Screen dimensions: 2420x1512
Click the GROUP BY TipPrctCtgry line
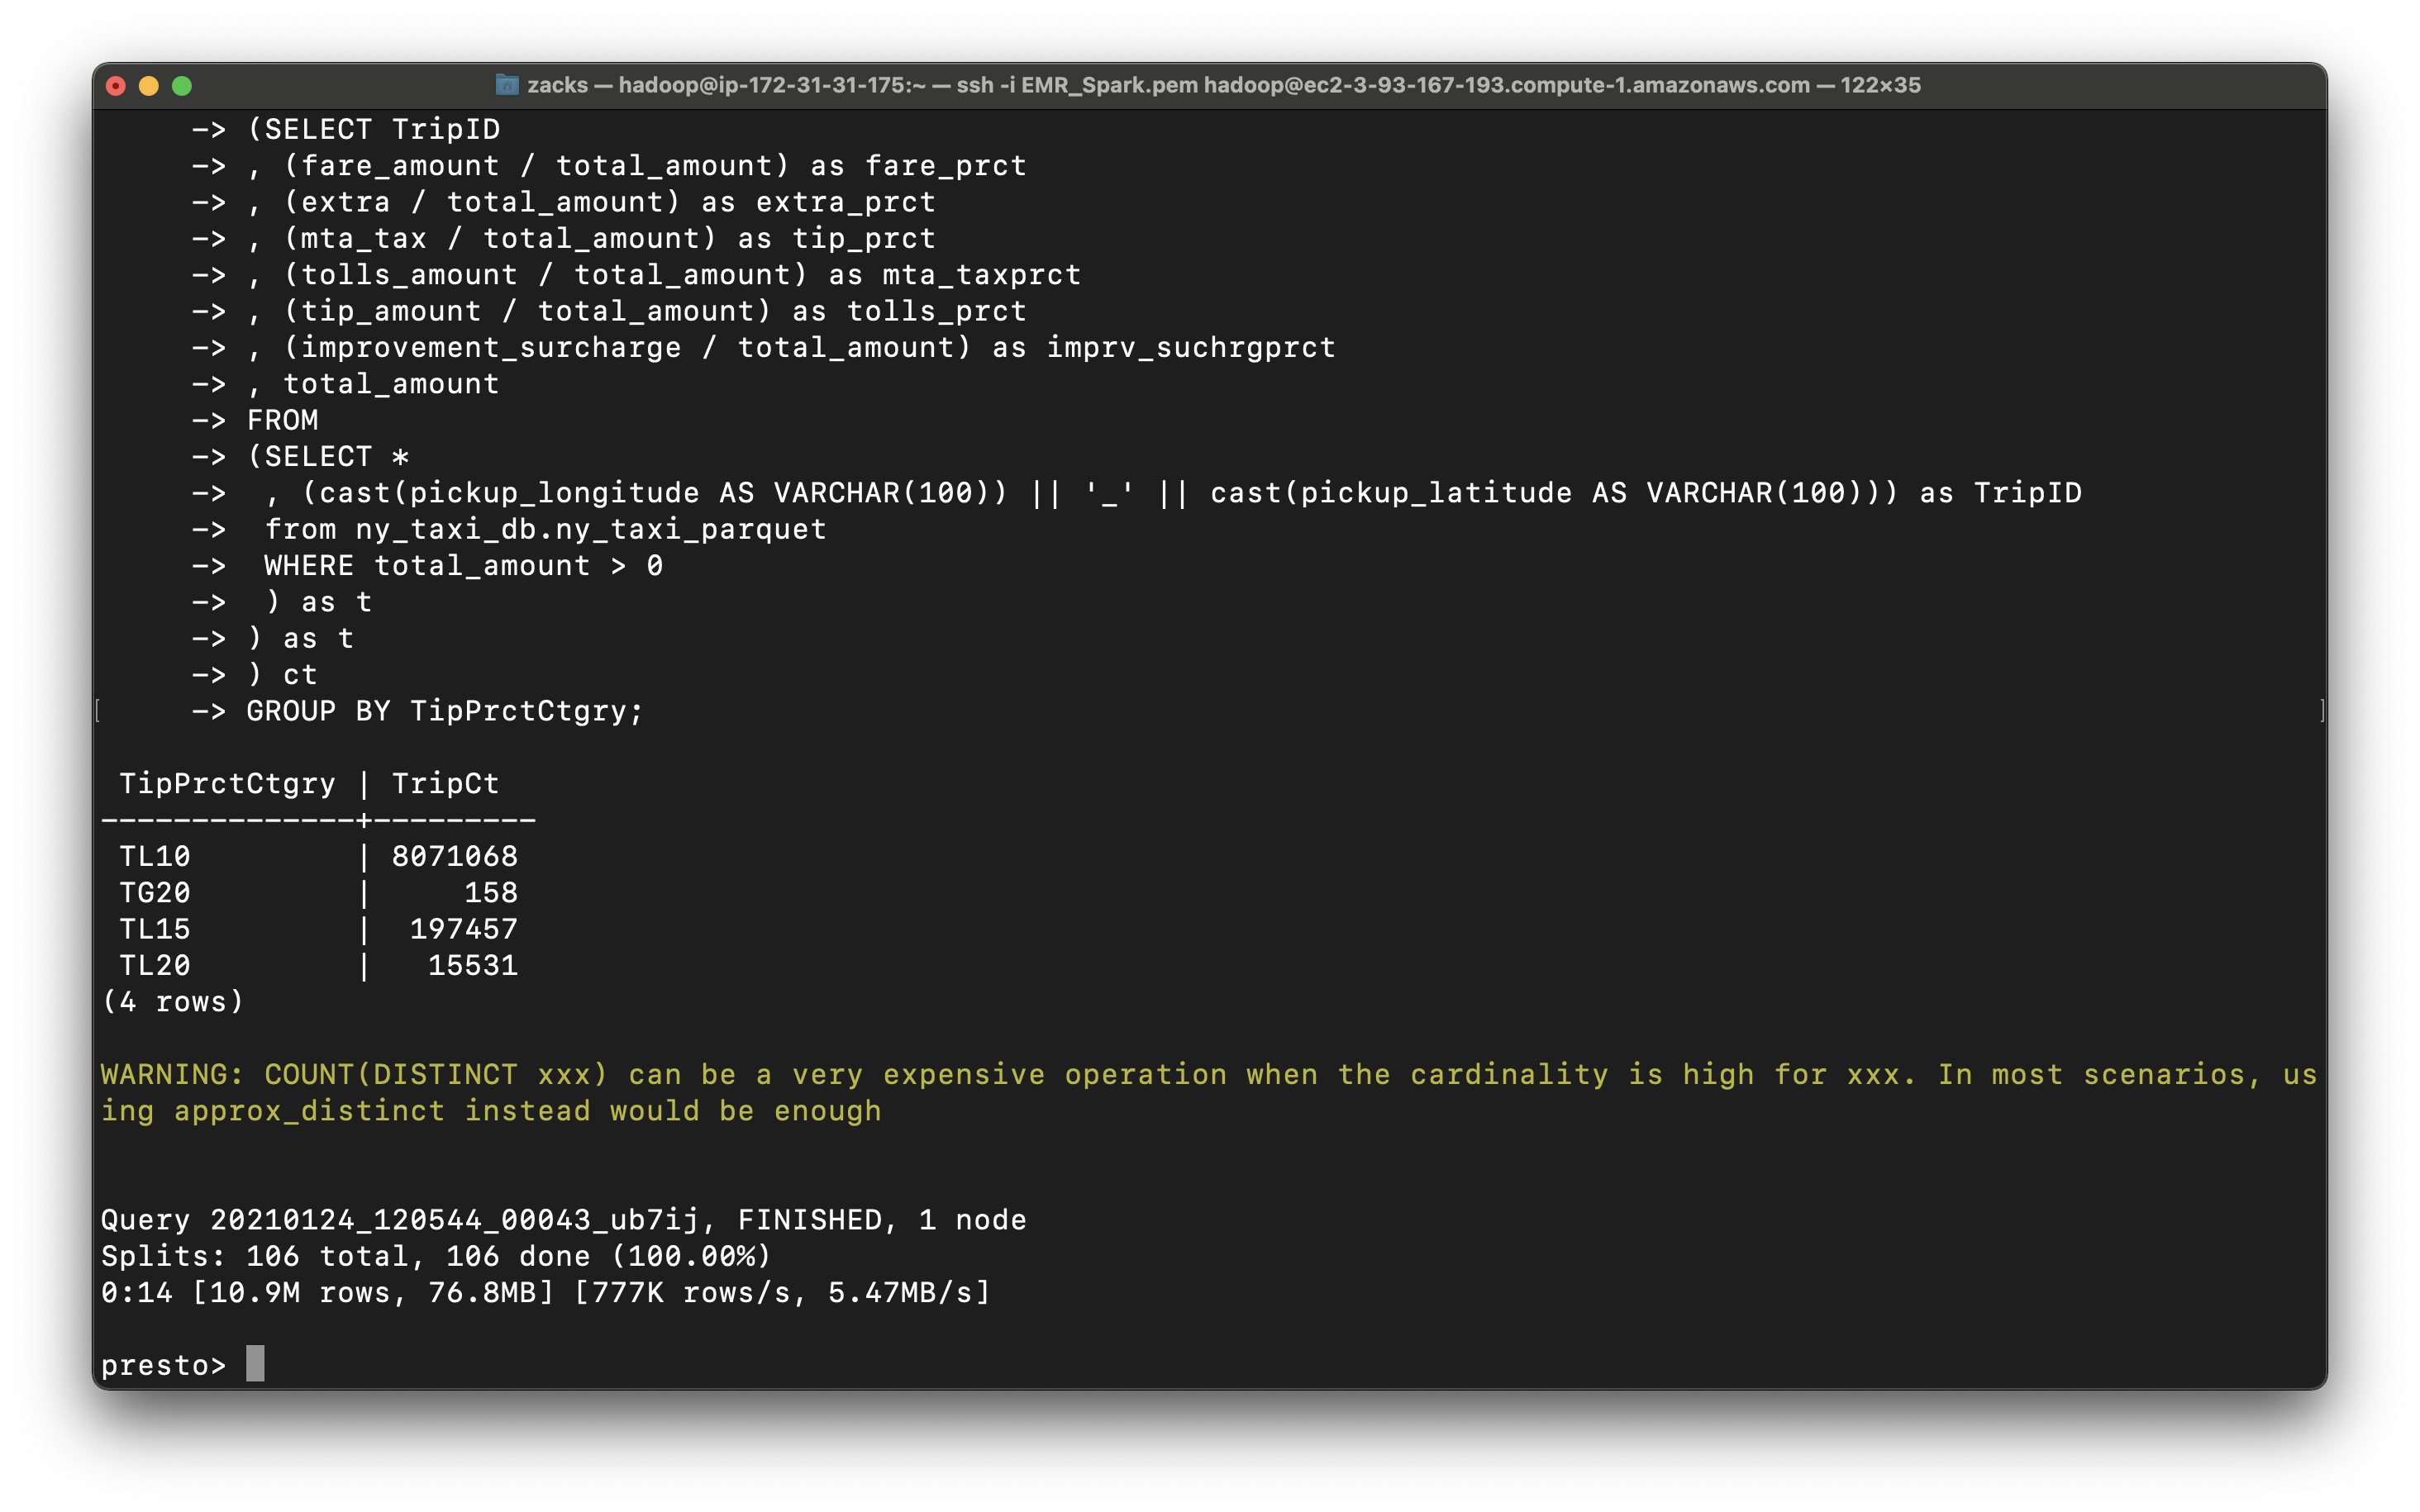pyautogui.click(x=444, y=712)
